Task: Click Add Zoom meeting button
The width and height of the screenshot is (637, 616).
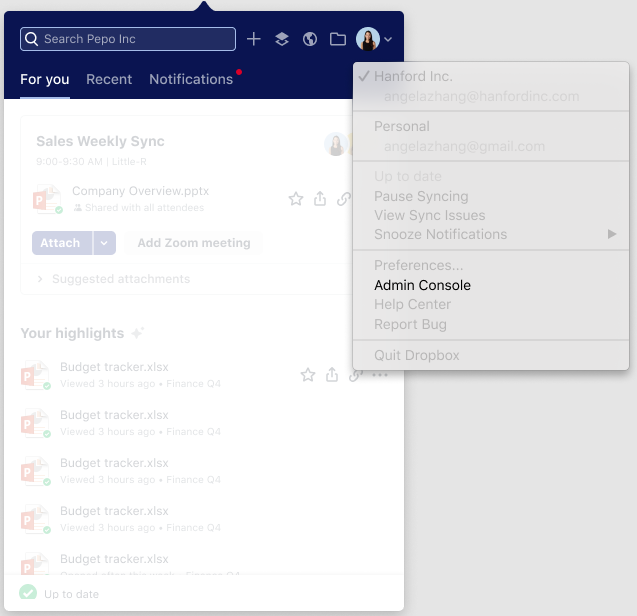Action: [x=194, y=243]
